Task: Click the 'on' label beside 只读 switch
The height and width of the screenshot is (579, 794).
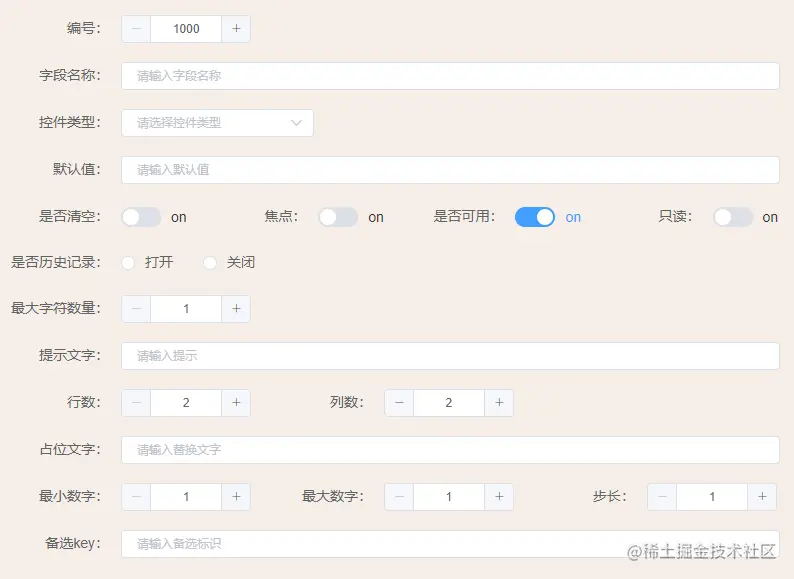Action: 770,217
